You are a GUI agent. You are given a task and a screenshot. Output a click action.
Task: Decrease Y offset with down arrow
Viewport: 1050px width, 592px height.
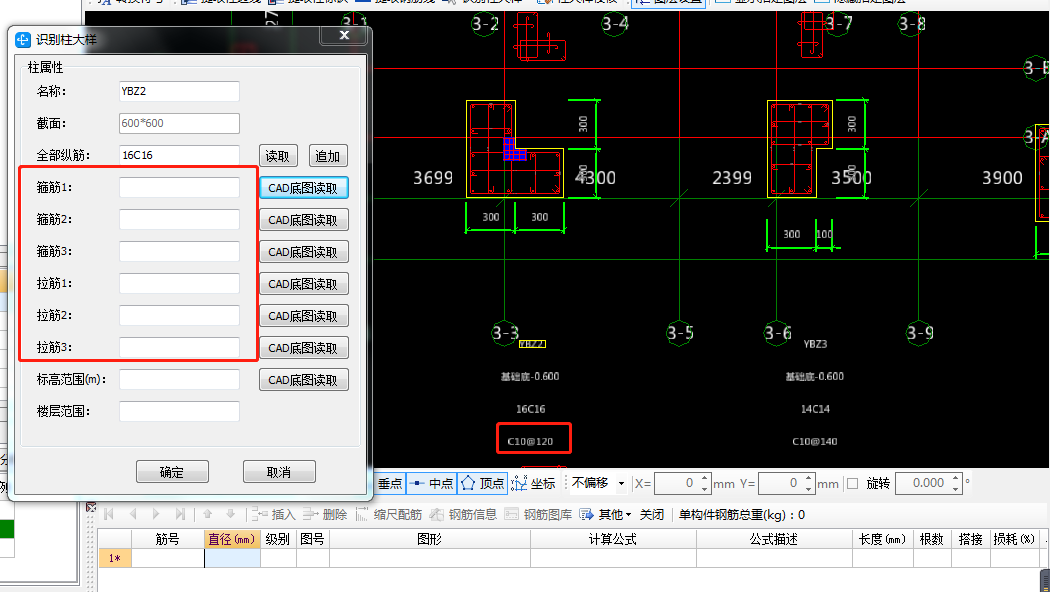(x=809, y=489)
